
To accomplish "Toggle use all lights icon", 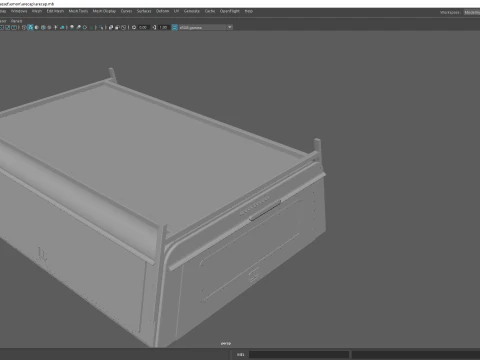I will point(56,27).
